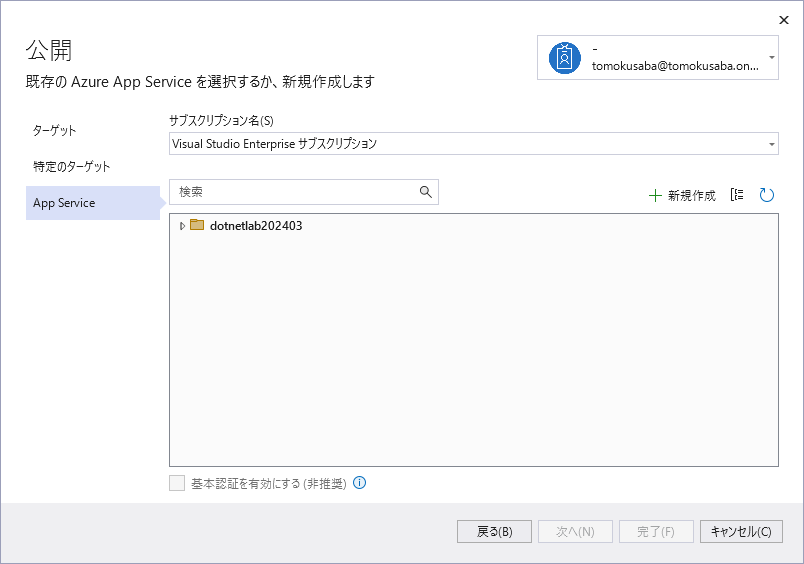Screen dimensions: 804x564
Task: Click the dotnetlab202403 folder icon
Action: [197, 225]
